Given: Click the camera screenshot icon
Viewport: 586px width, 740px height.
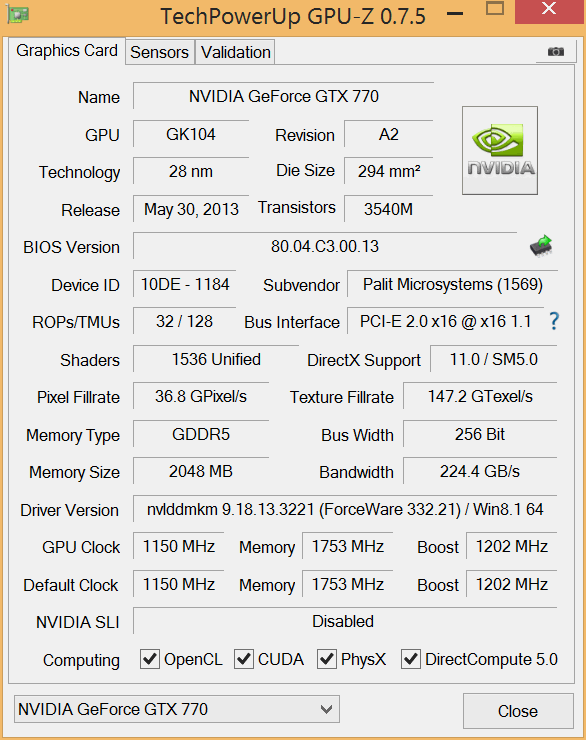Looking at the screenshot, I should pos(556,51).
